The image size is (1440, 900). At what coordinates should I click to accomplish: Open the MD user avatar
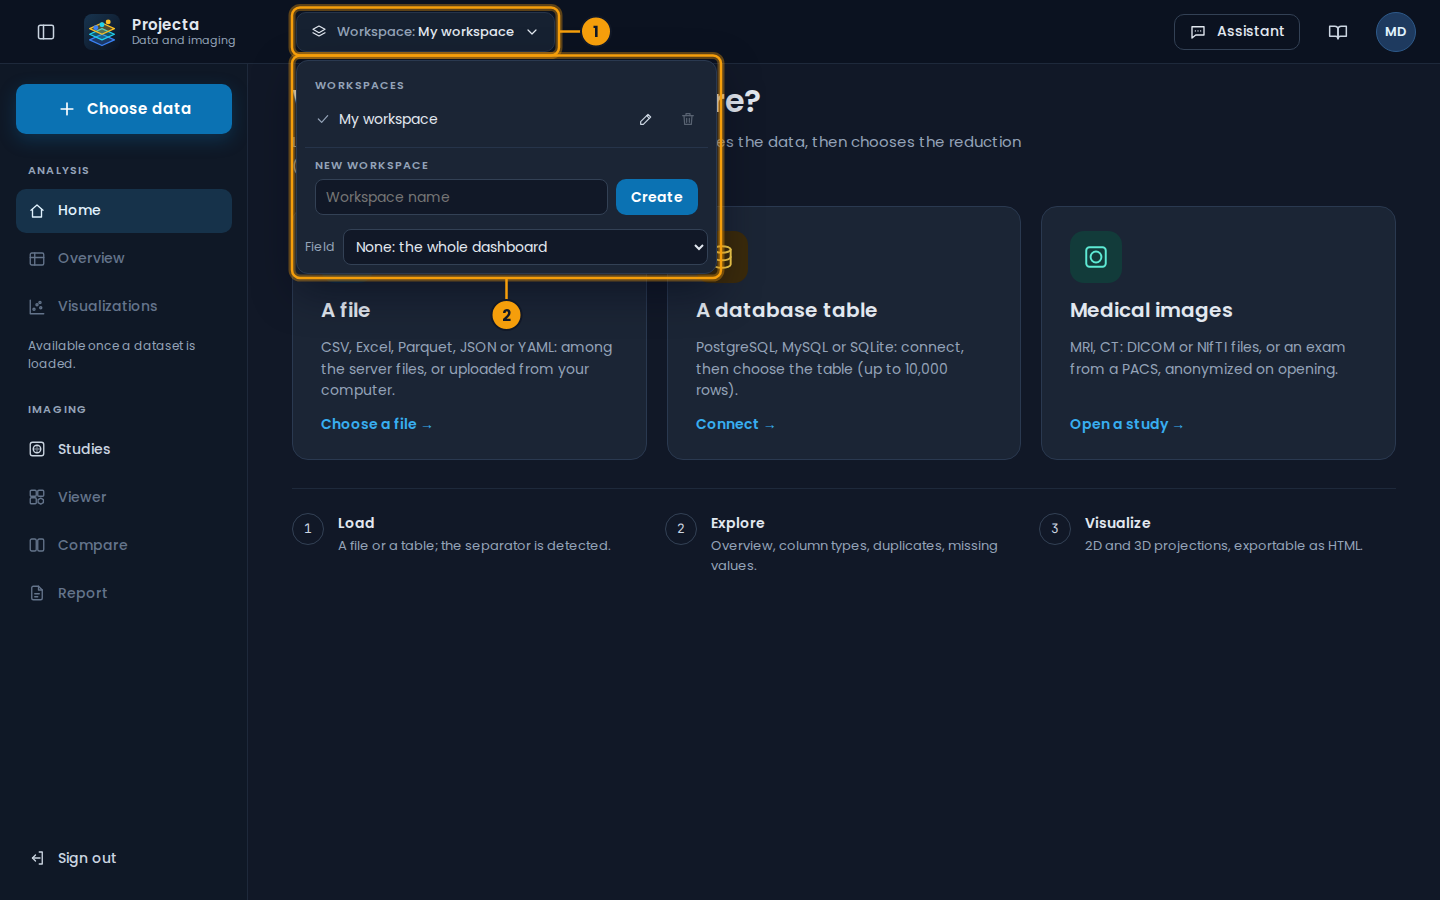click(1396, 32)
